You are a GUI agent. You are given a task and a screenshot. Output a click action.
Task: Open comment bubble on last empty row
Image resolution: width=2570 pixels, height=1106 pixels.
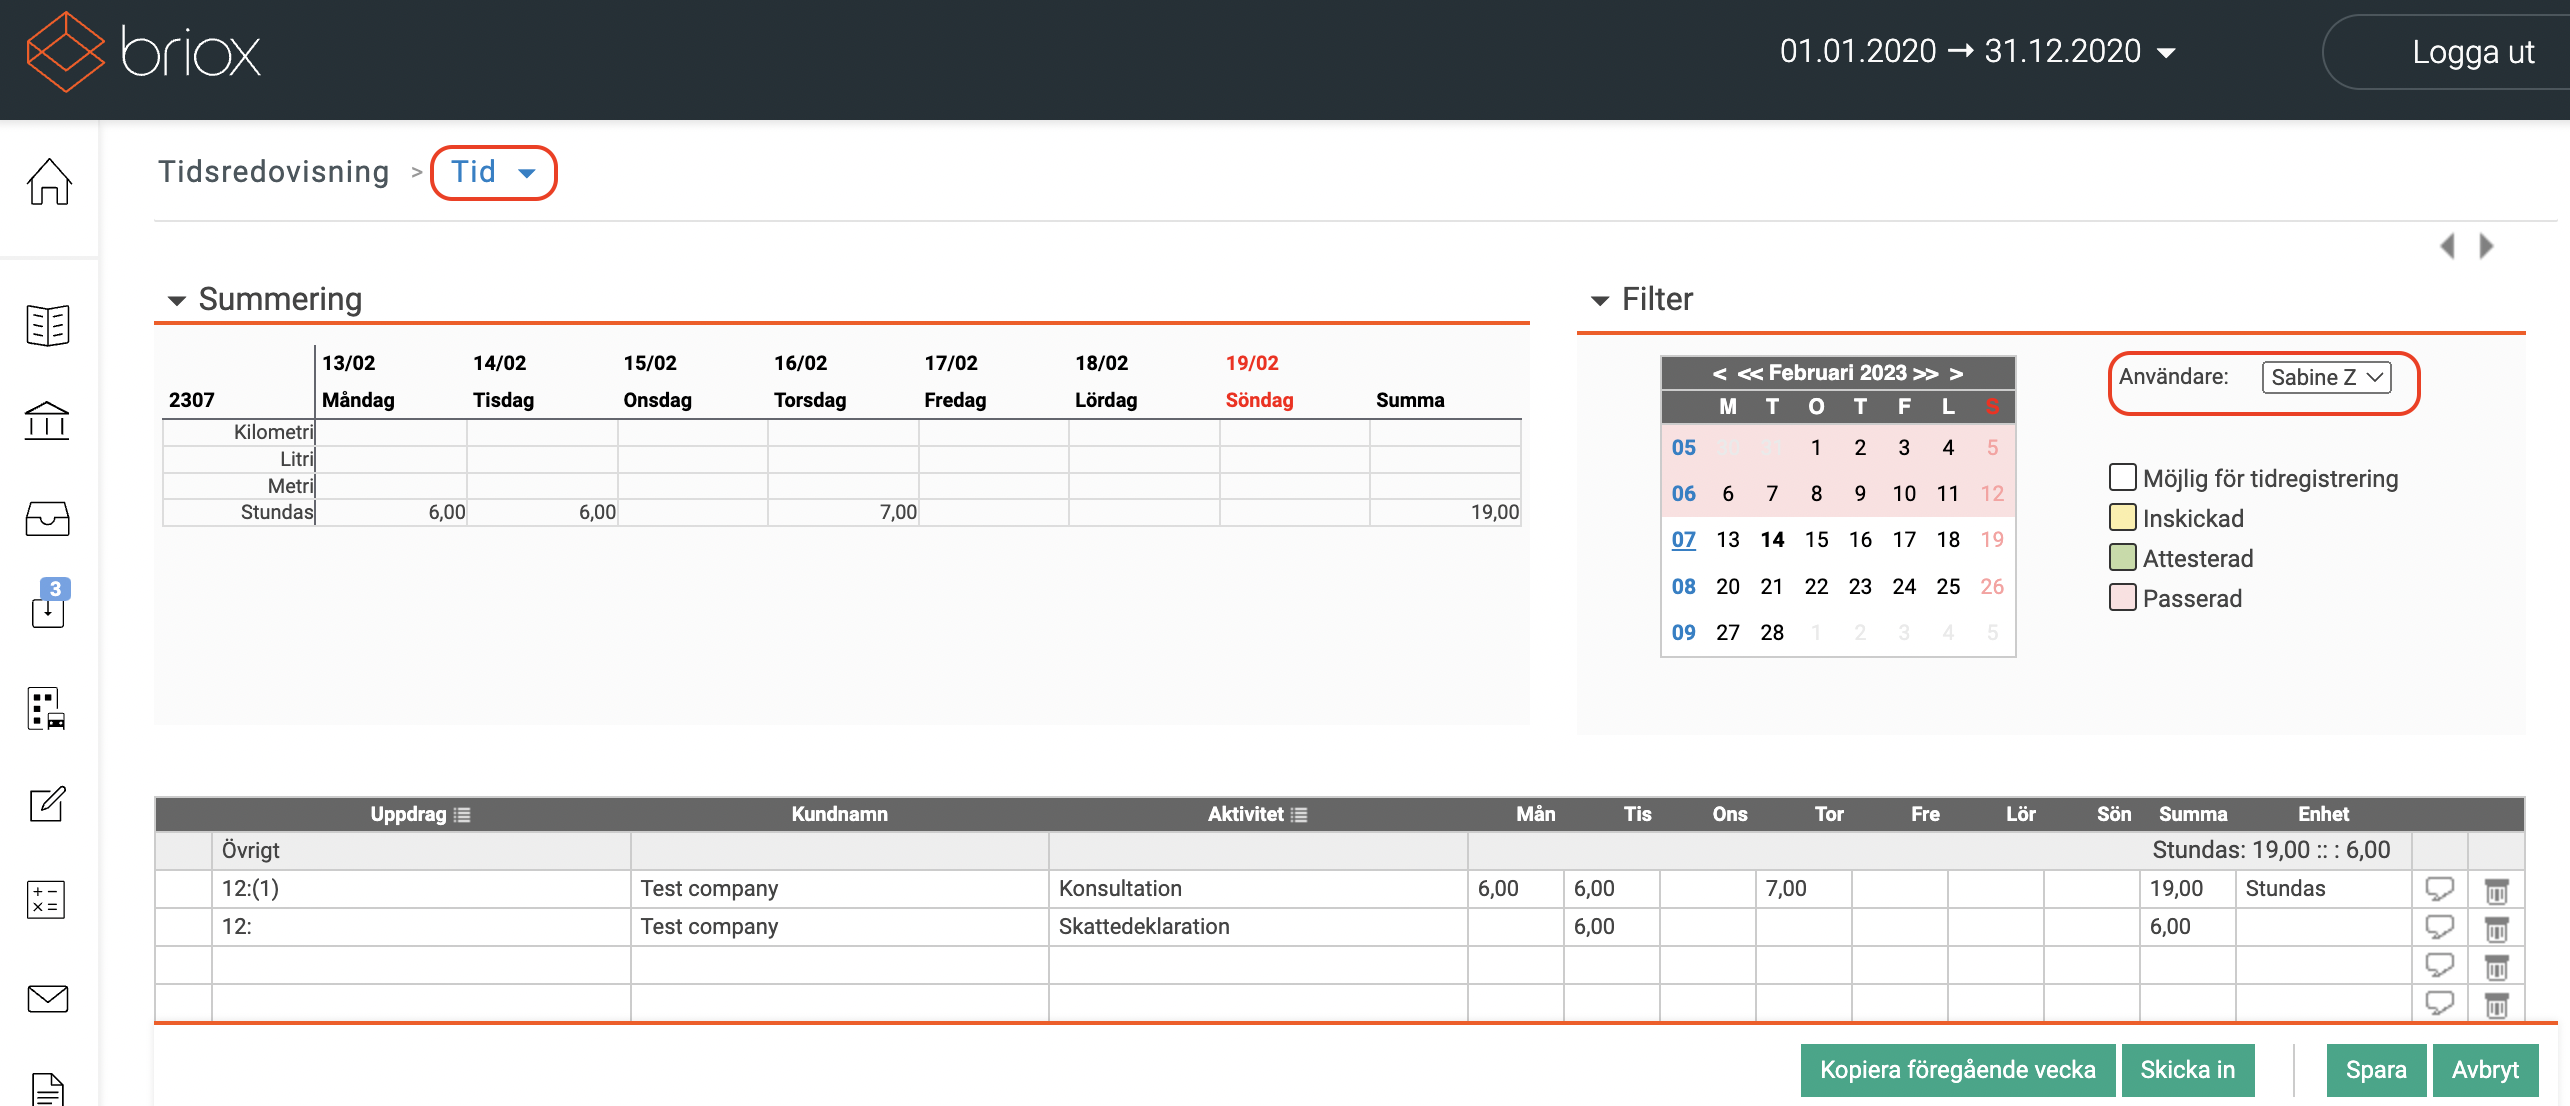[2440, 1002]
